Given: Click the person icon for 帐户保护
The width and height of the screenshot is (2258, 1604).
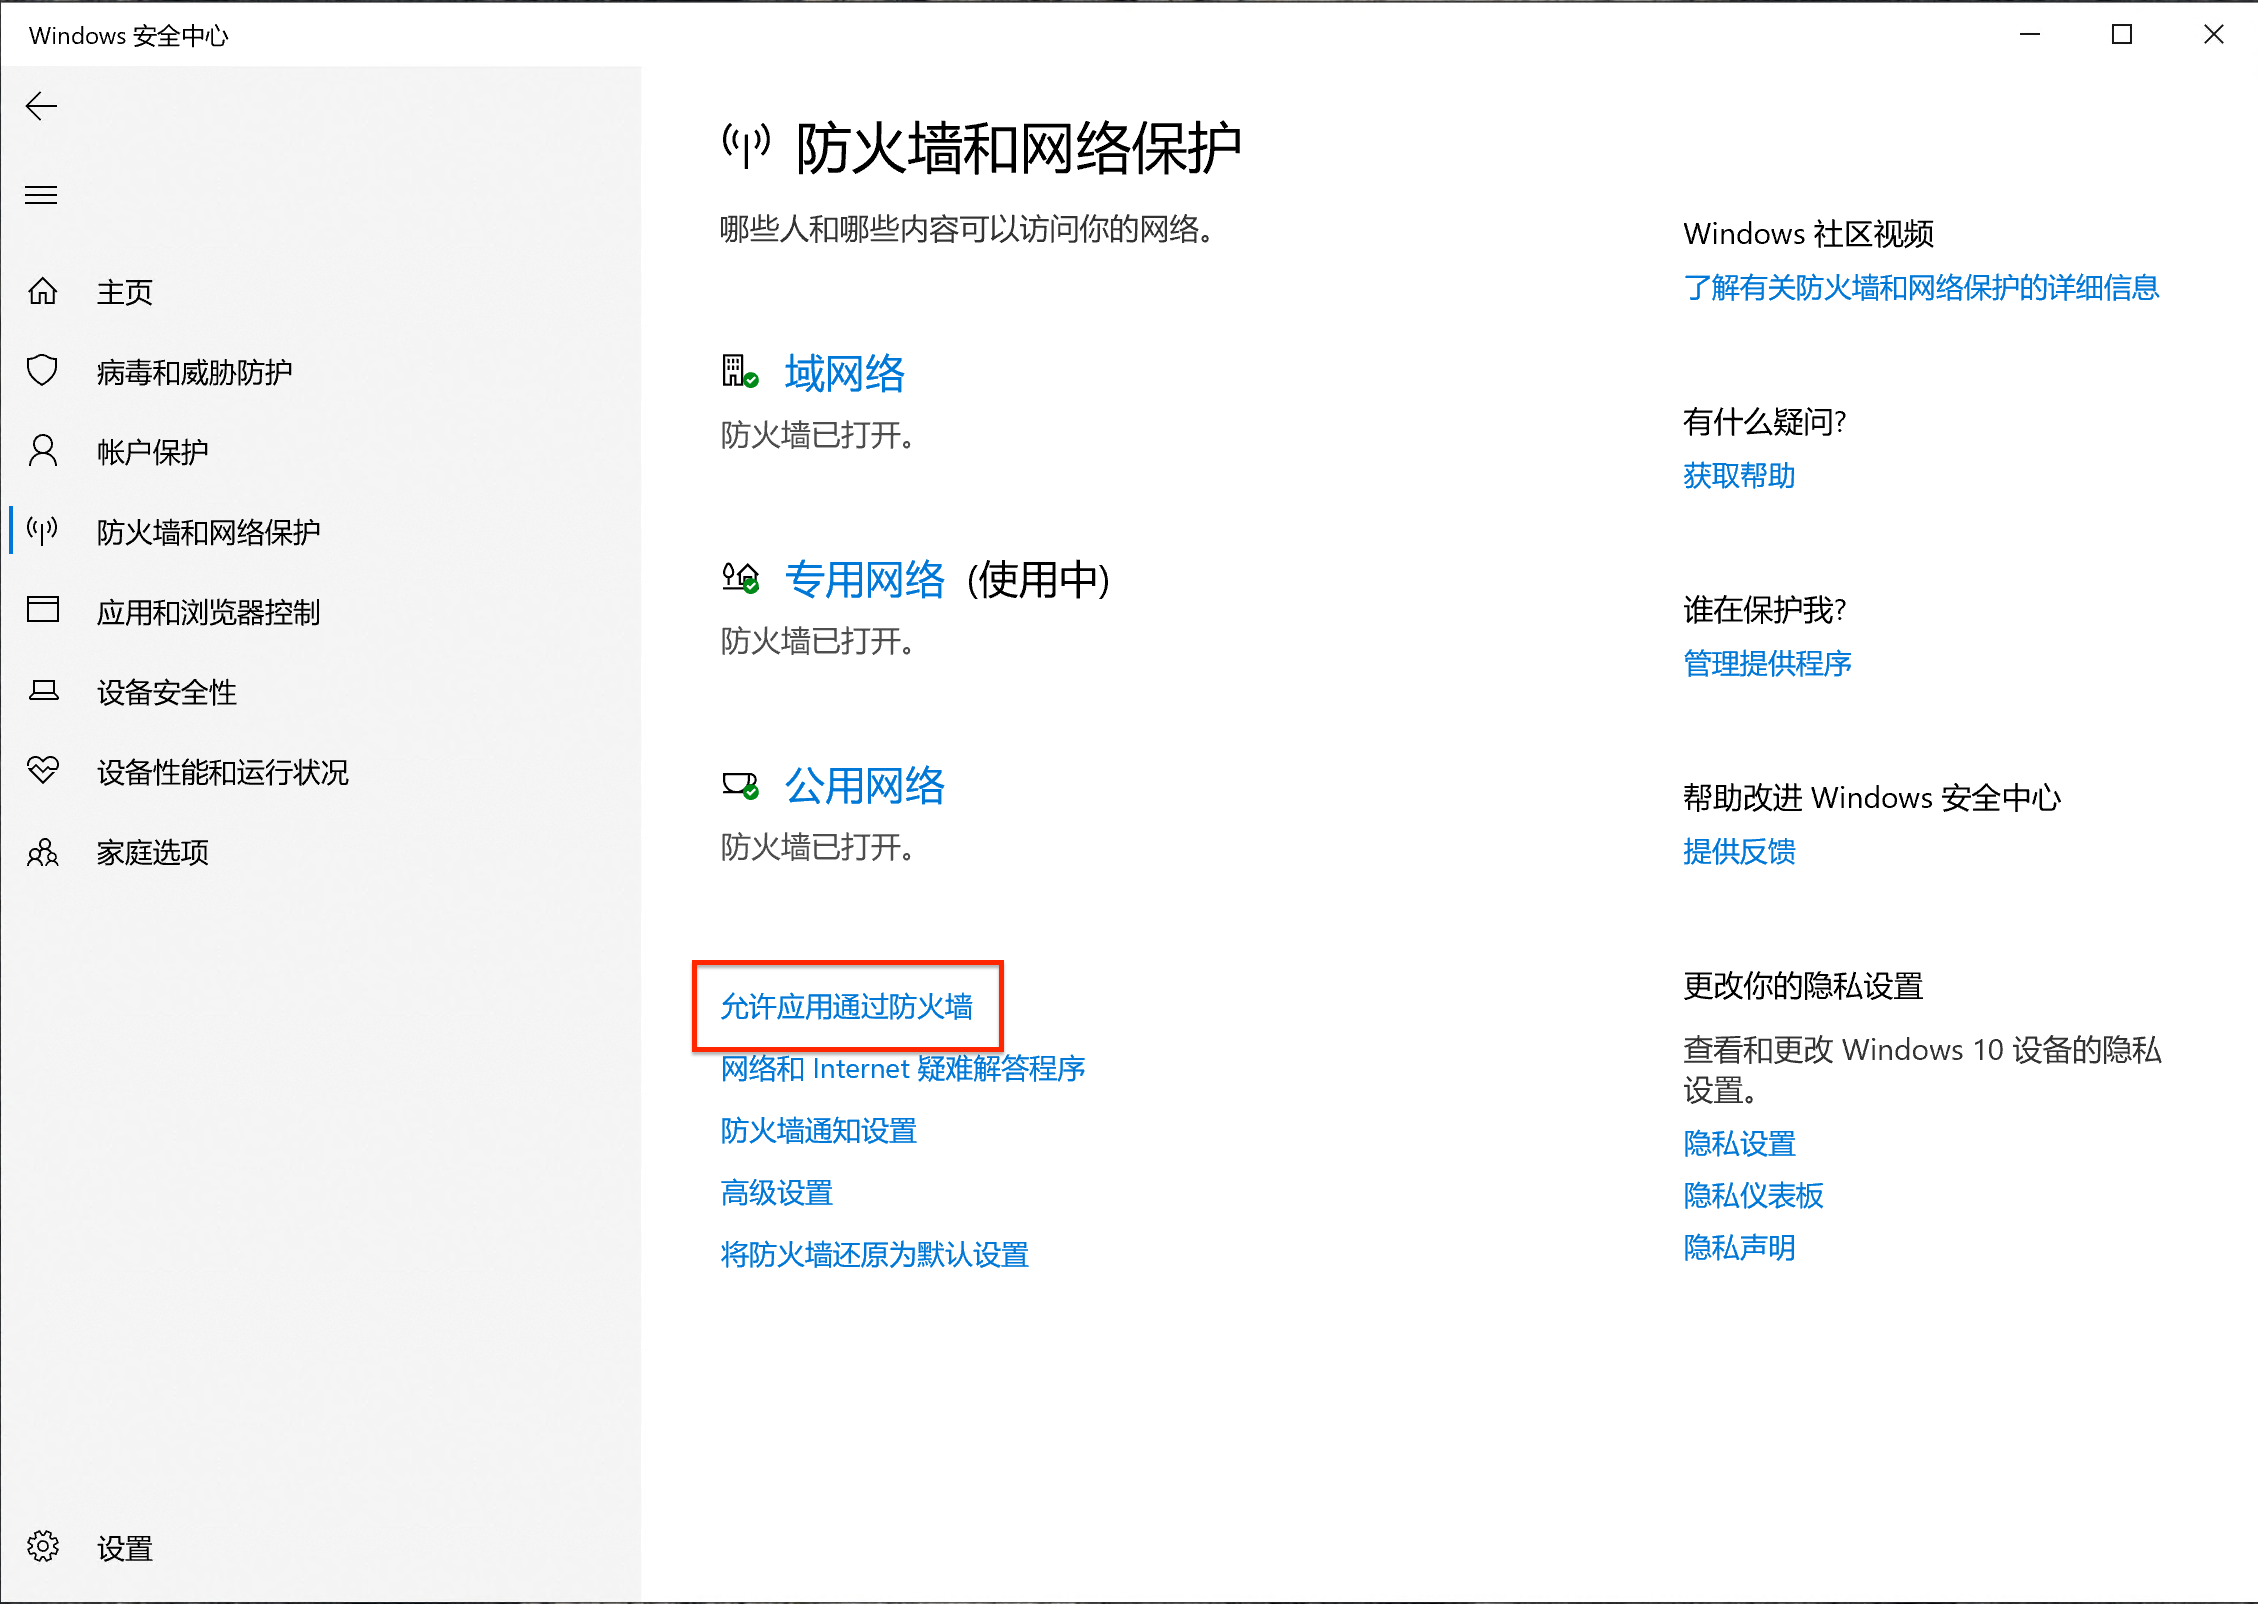Looking at the screenshot, I should click(43, 451).
